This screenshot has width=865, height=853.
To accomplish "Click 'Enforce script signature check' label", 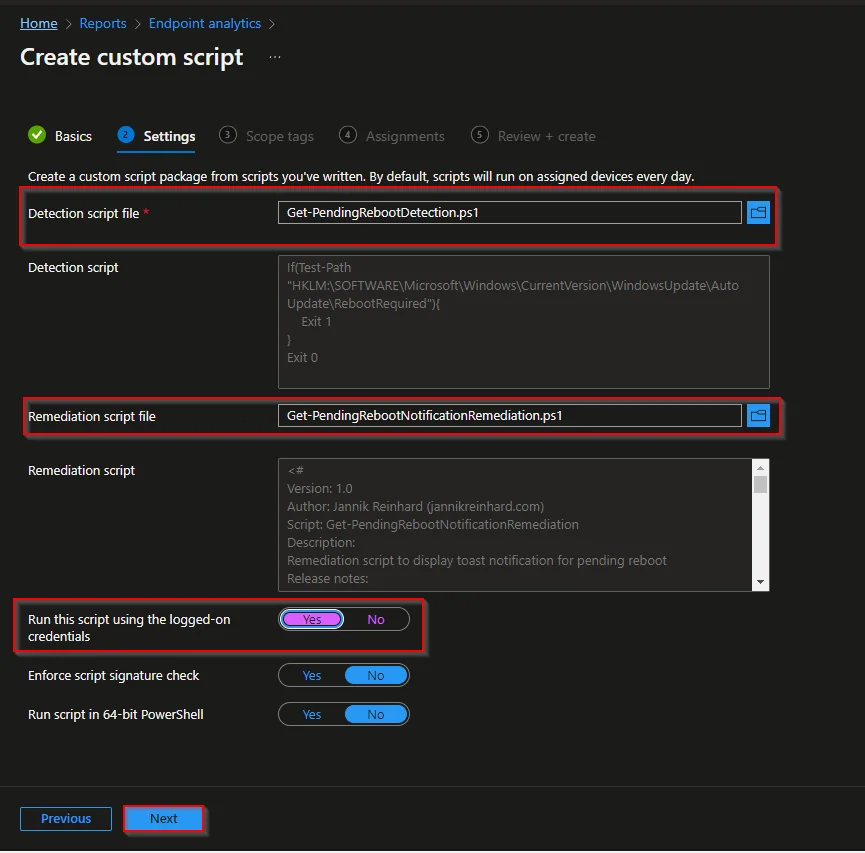I will (113, 675).
